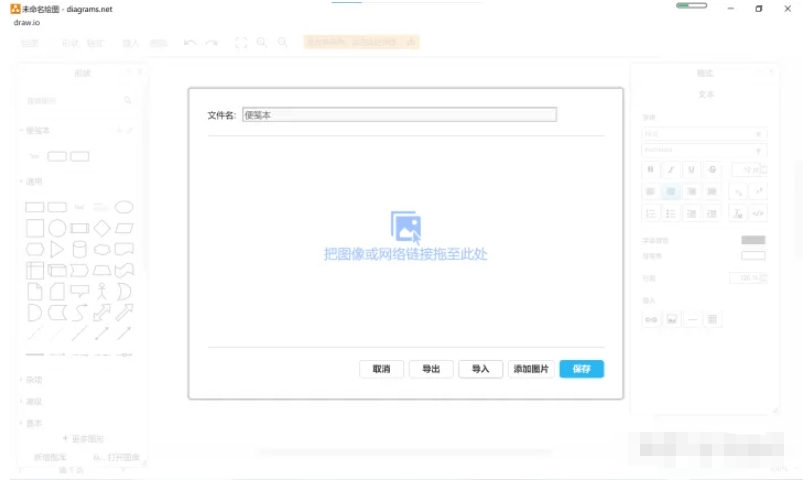Click the shapes search magnifier icon

(x=128, y=100)
